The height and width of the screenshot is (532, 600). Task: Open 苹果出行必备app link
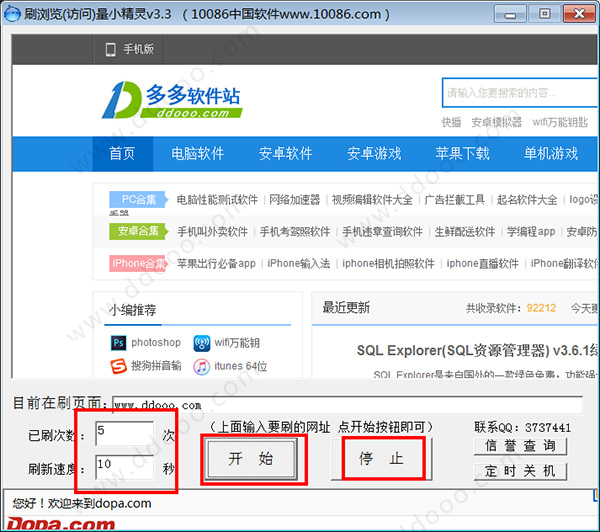click(x=216, y=264)
